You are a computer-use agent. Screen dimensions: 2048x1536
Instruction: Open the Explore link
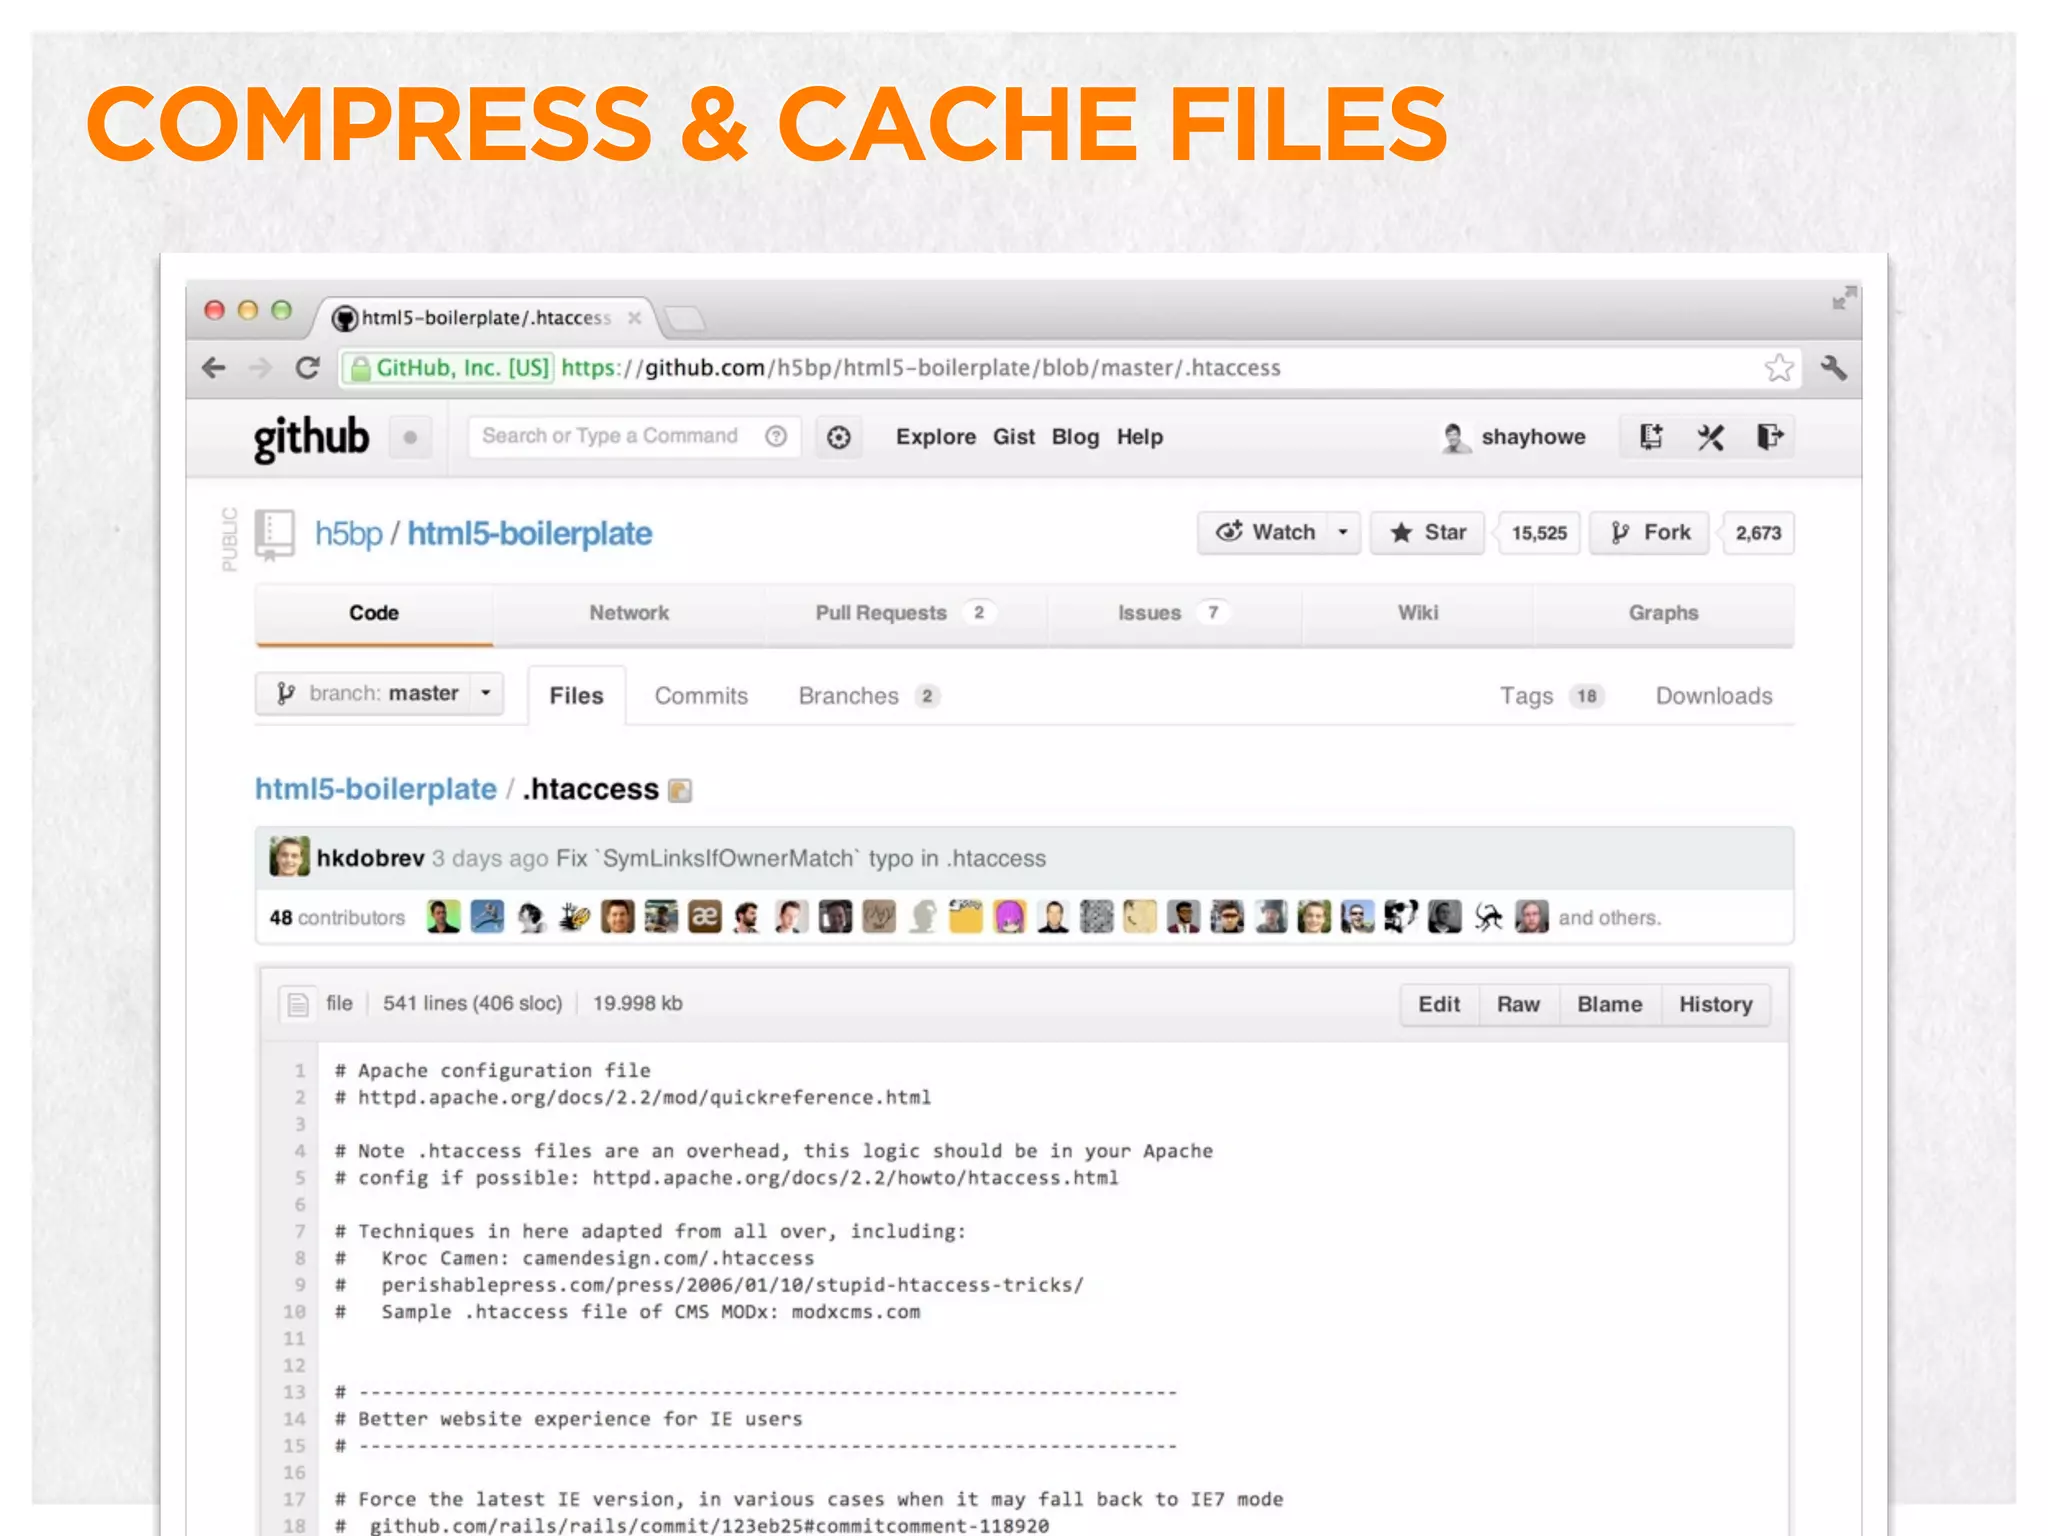point(936,437)
